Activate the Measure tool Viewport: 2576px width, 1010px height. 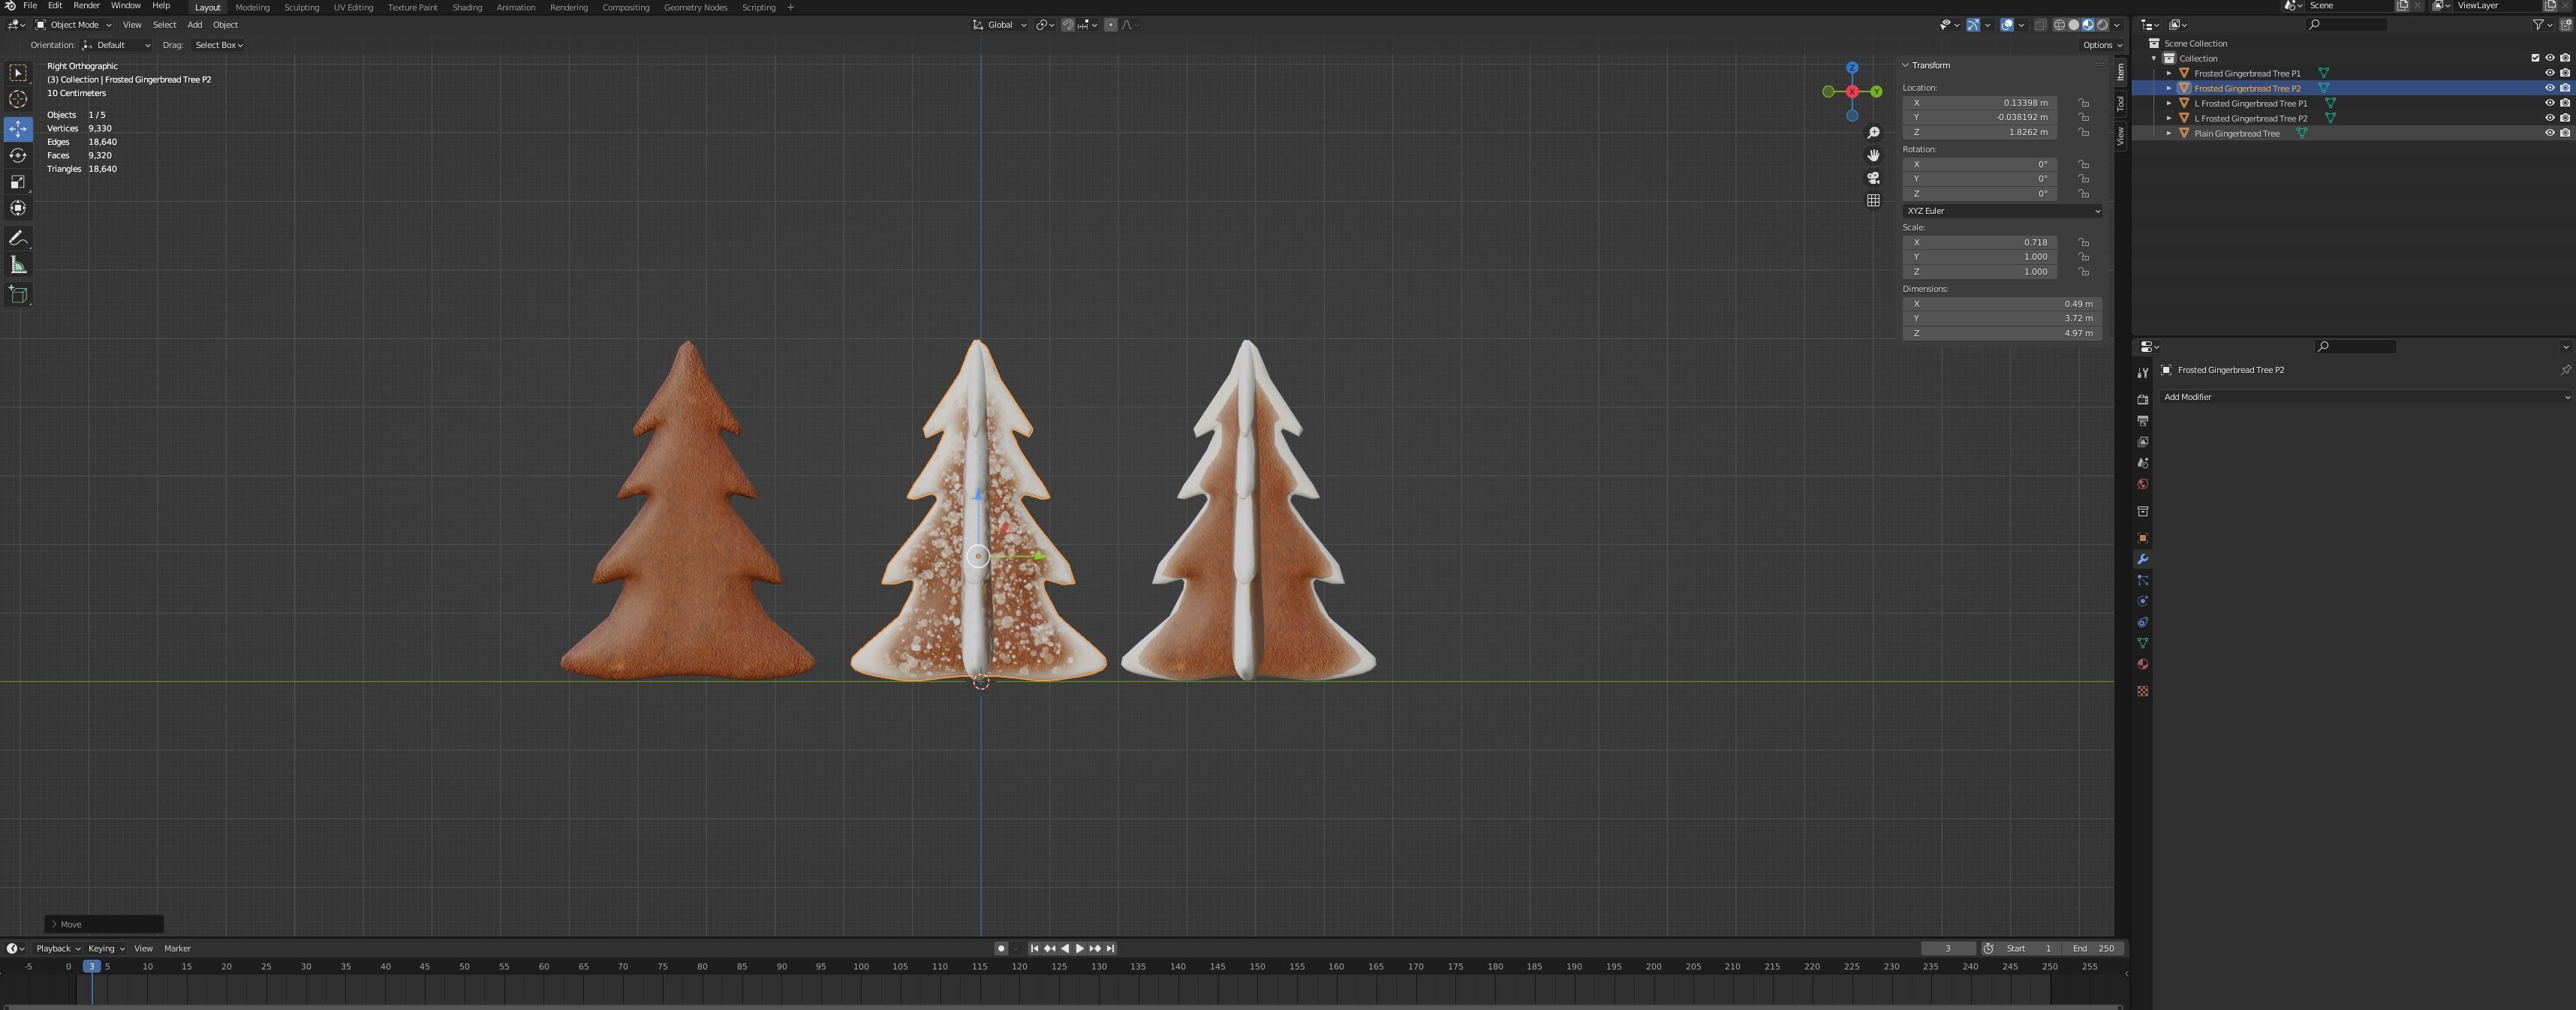coord(18,264)
